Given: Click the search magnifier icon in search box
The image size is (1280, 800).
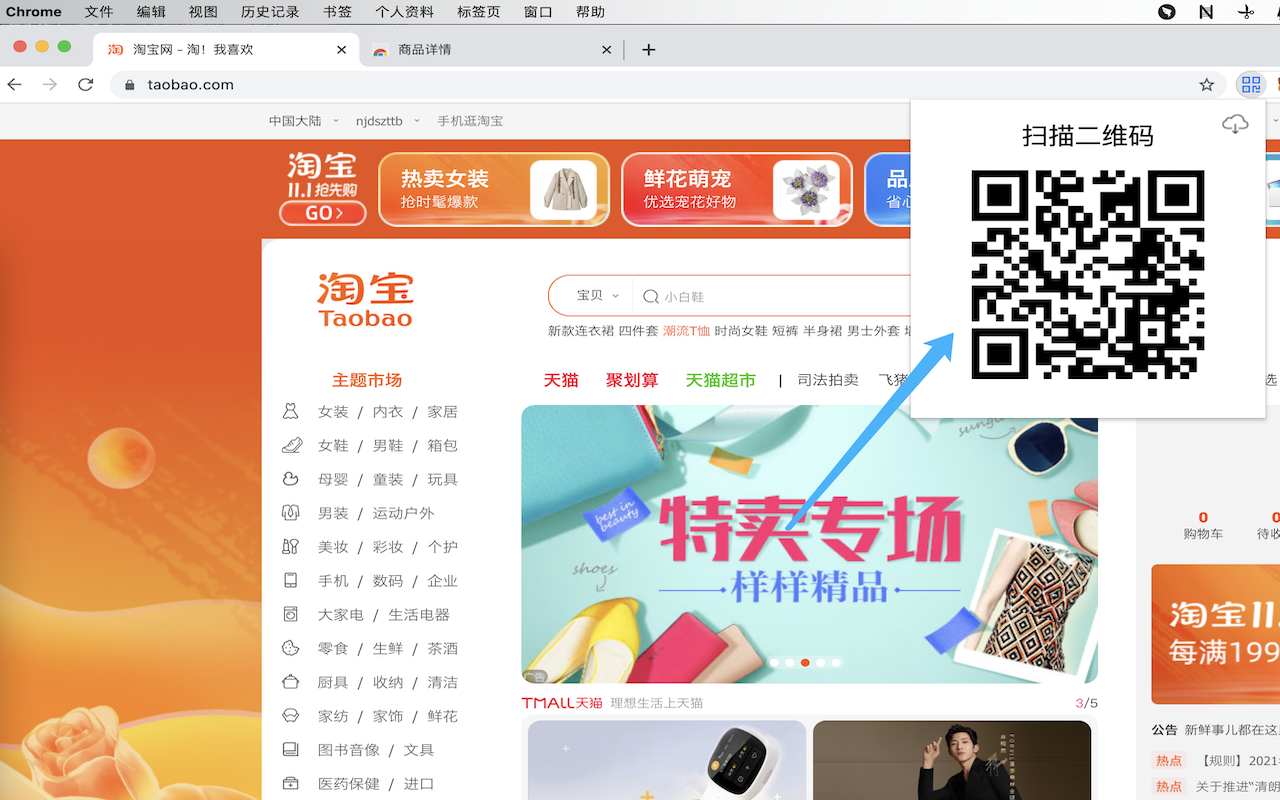Looking at the screenshot, I should [651, 296].
